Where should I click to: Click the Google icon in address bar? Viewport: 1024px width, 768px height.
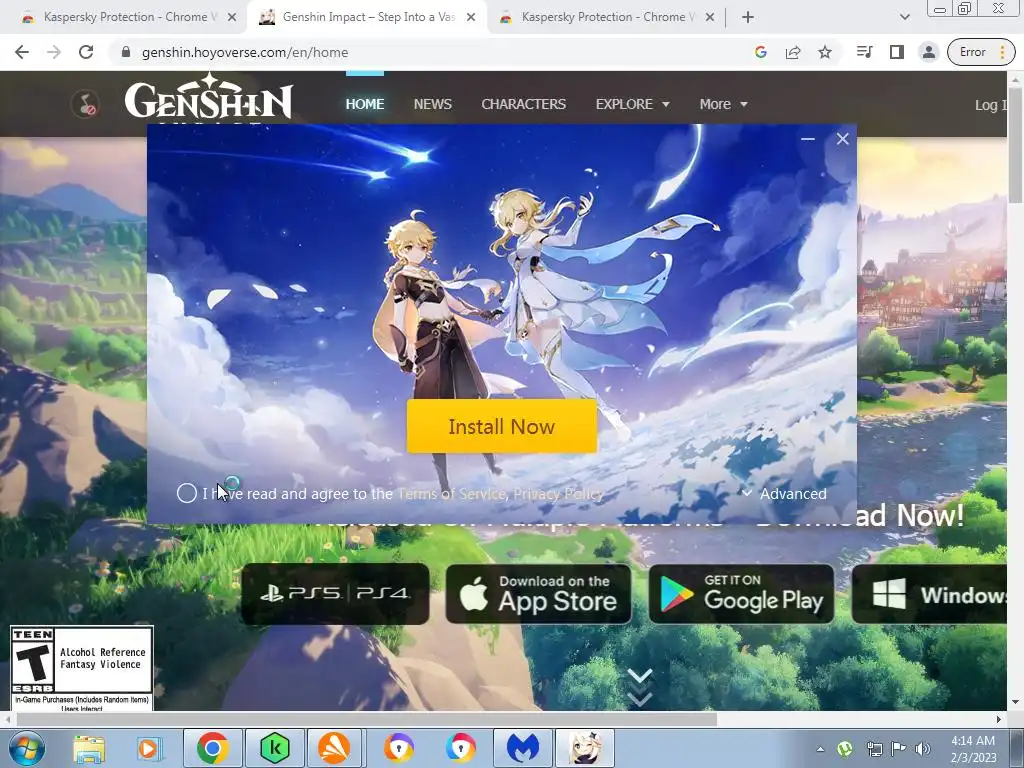pyautogui.click(x=761, y=52)
